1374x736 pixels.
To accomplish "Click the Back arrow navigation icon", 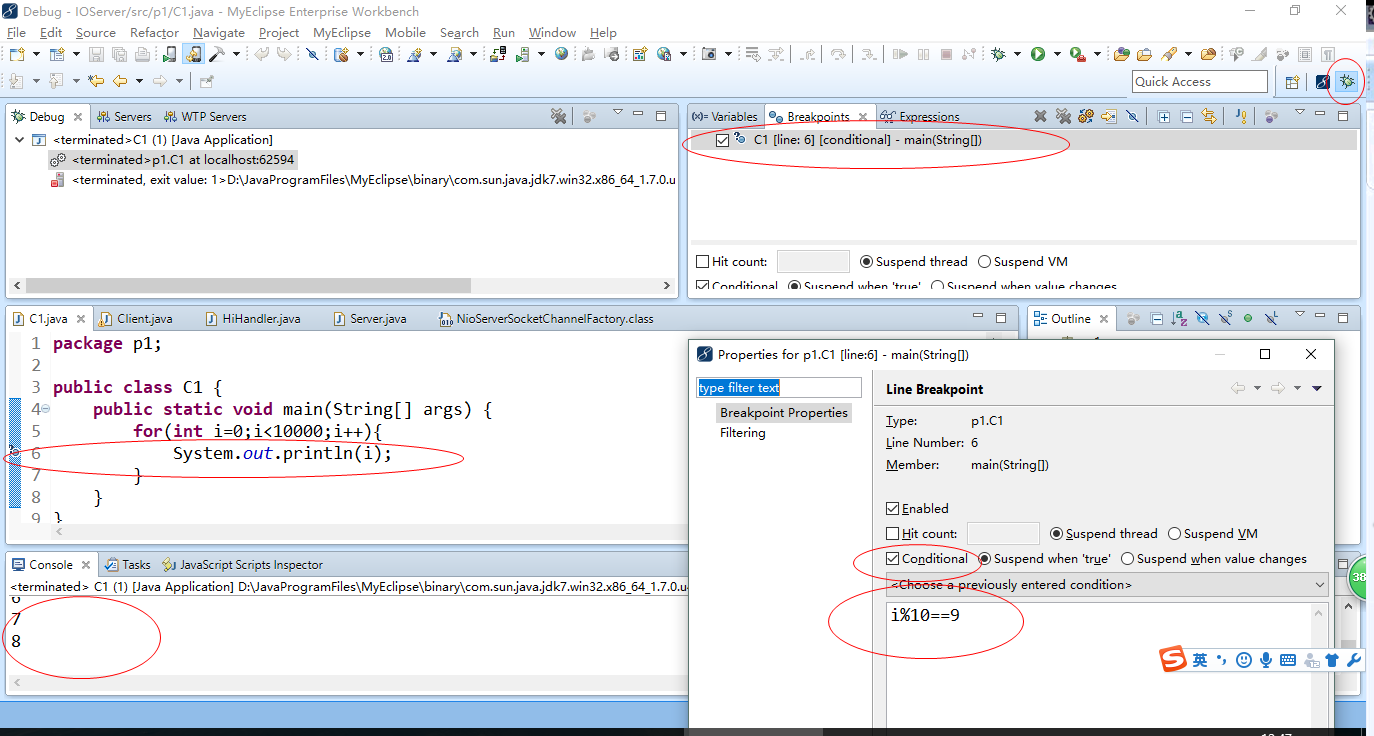I will [120, 81].
